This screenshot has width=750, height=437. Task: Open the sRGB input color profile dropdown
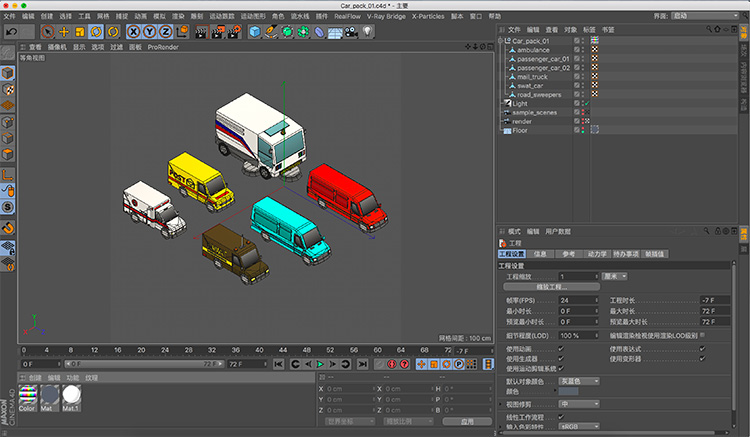click(x=579, y=426)
